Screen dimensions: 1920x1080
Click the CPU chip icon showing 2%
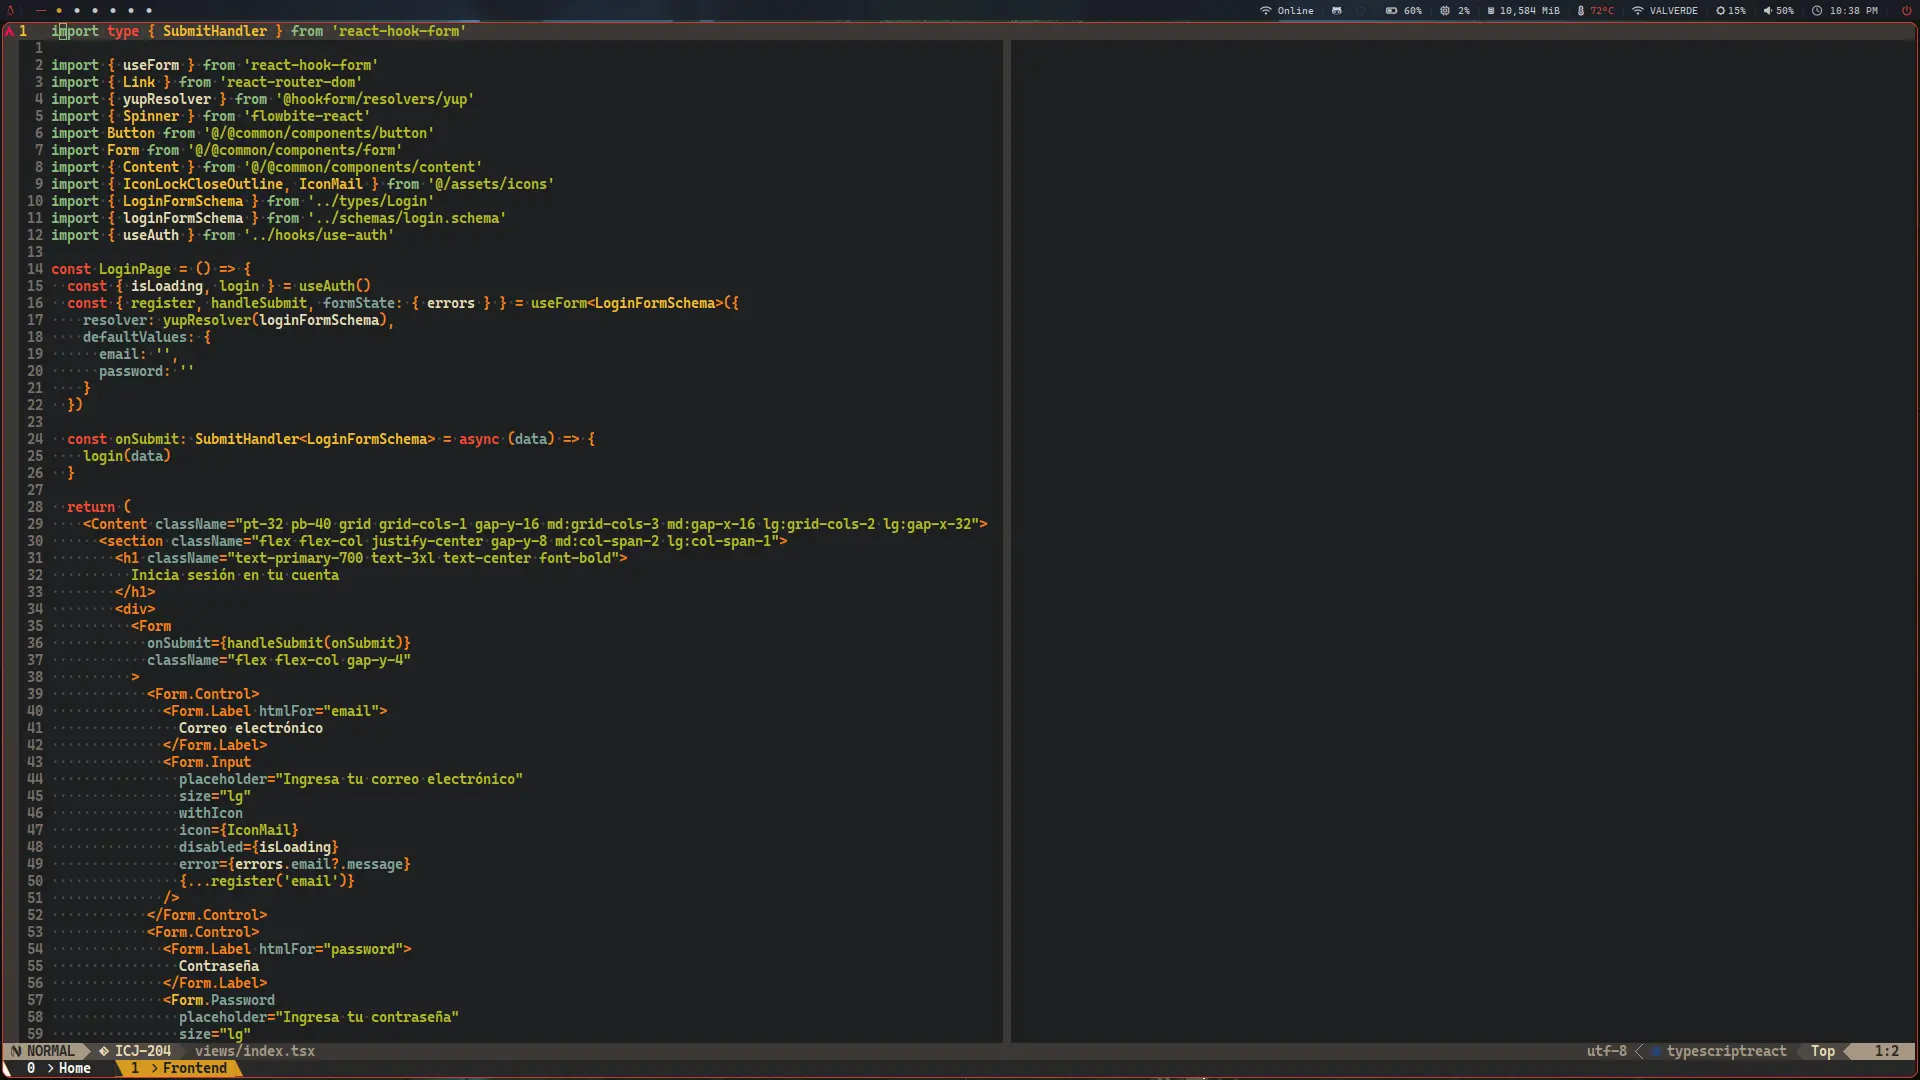click(x=1445, y=10)
